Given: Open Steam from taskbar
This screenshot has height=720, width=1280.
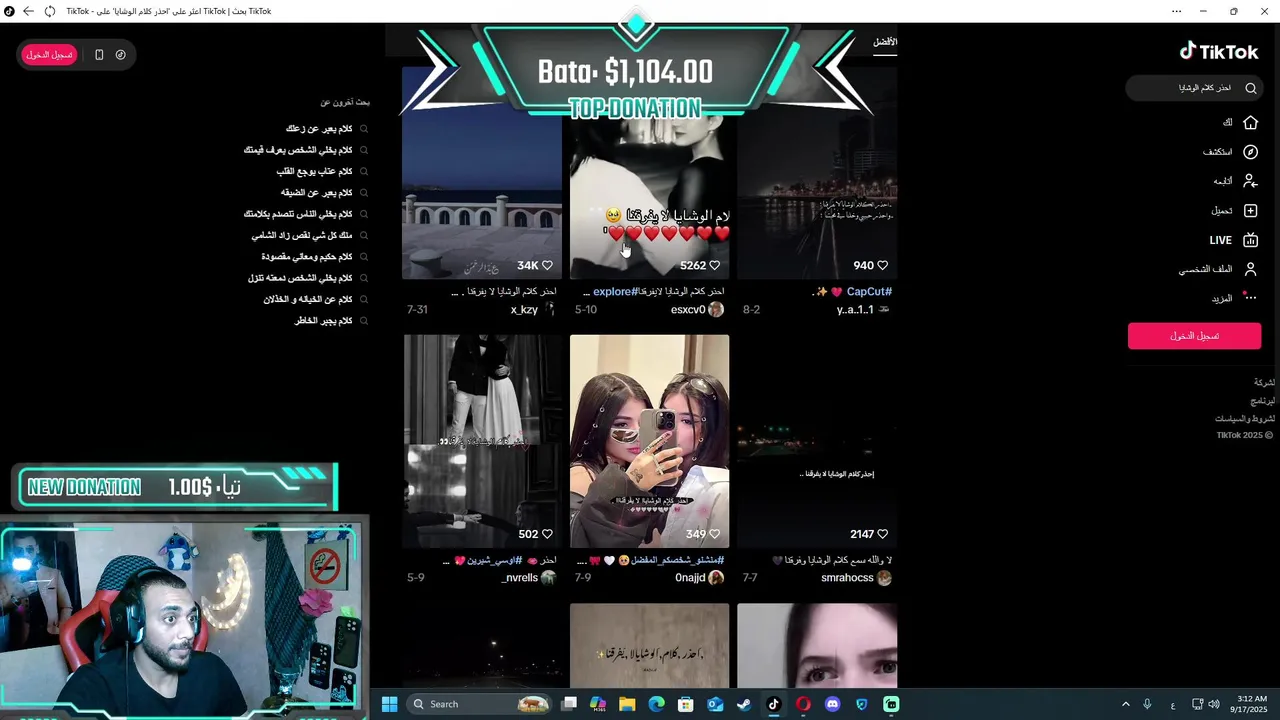Looking at the screenshot, I should click(744, 704).
